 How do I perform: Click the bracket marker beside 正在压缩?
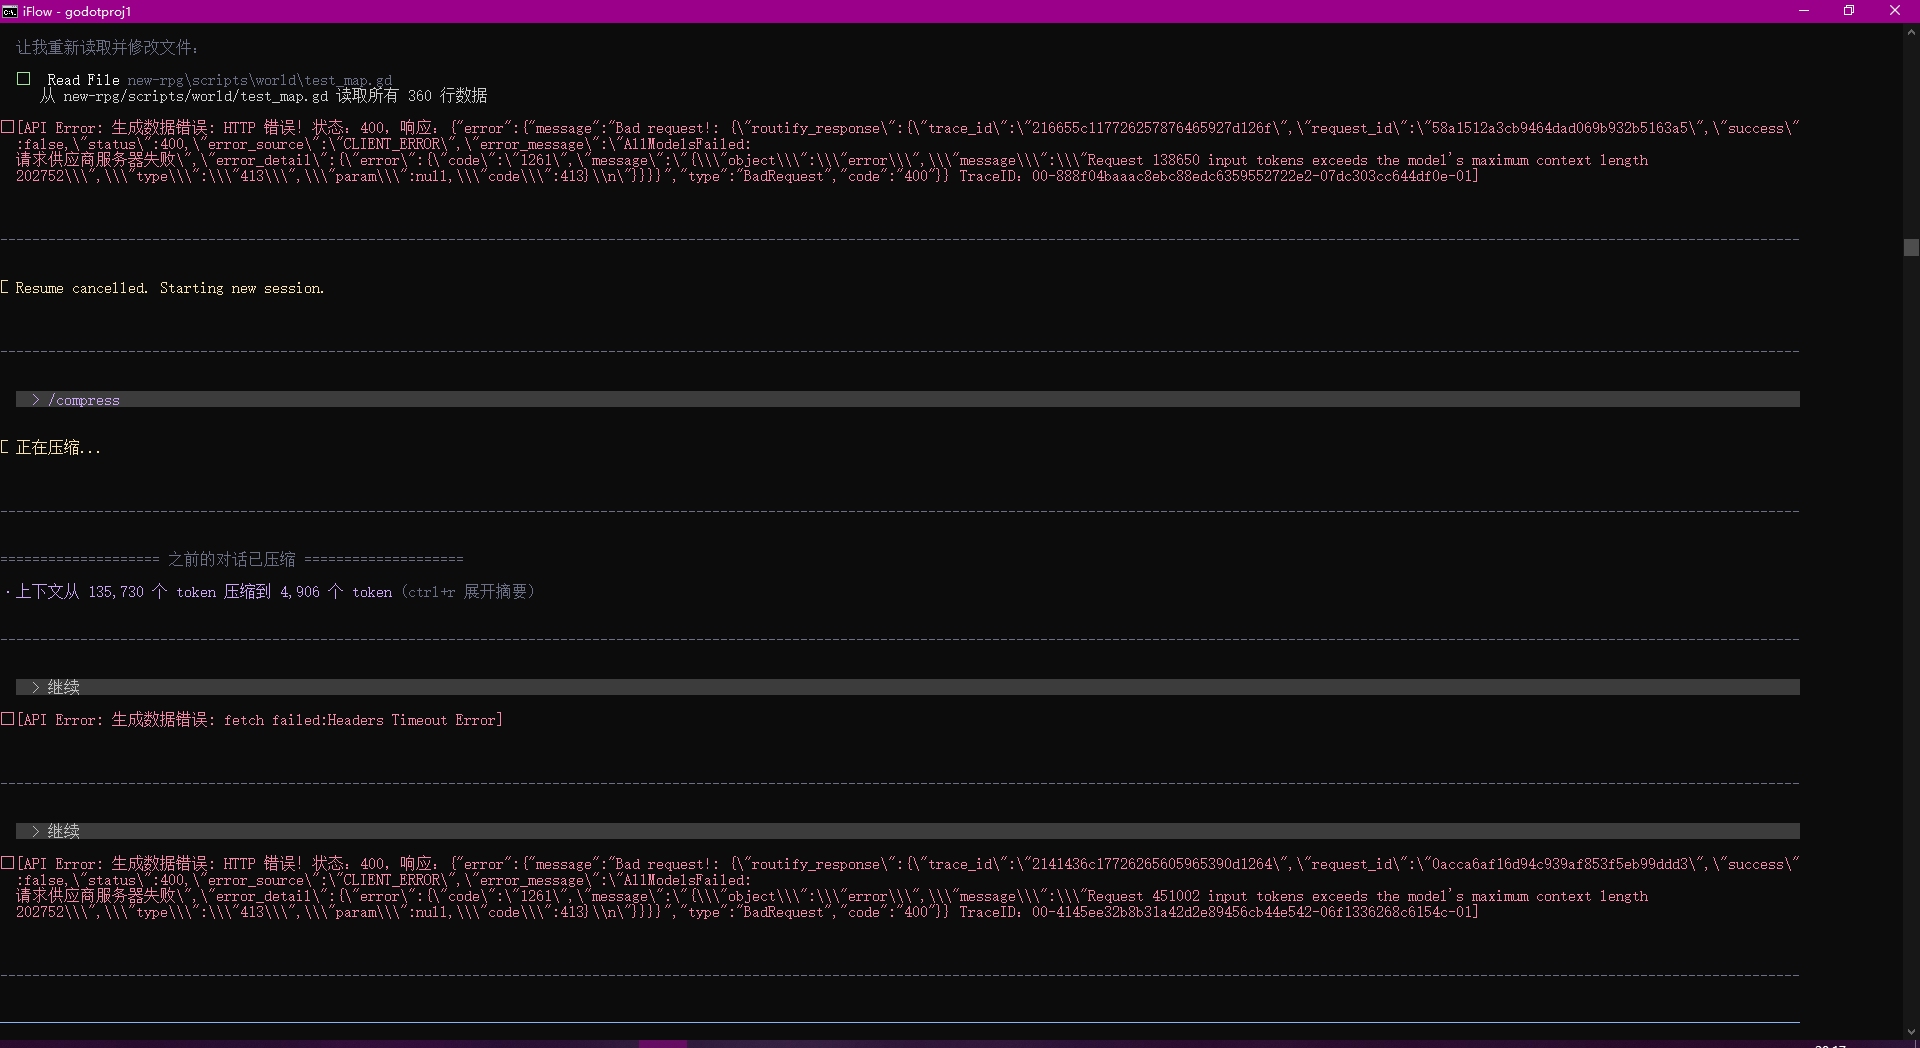coord(6,447)
